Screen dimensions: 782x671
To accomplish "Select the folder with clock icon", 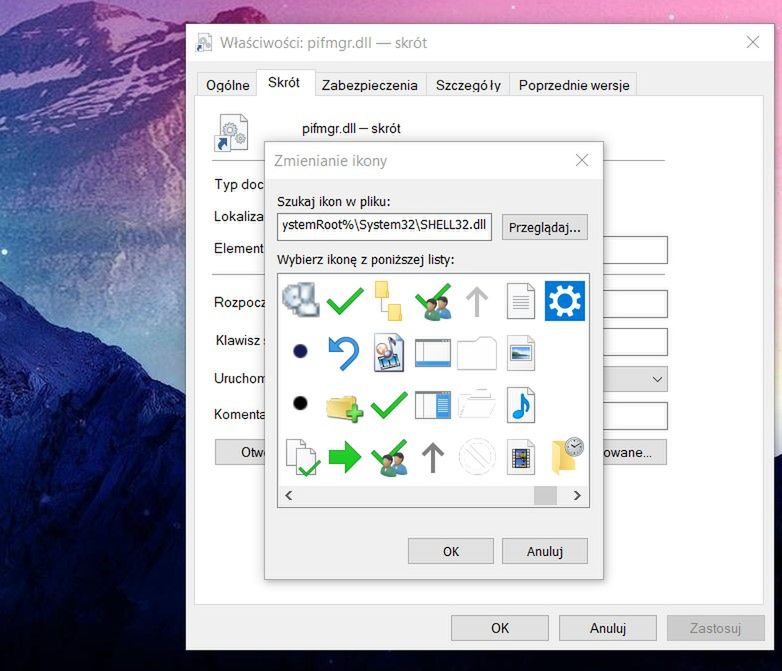I will 568,455.
